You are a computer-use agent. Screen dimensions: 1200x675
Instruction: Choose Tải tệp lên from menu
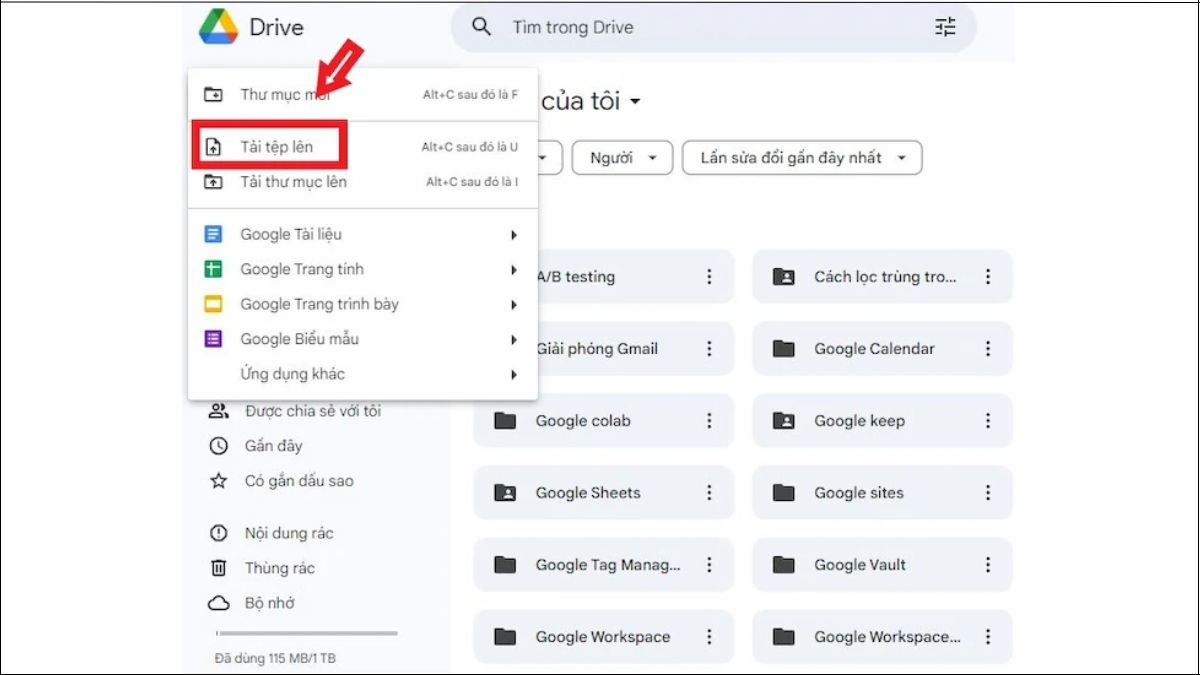[x=363, y=147]
